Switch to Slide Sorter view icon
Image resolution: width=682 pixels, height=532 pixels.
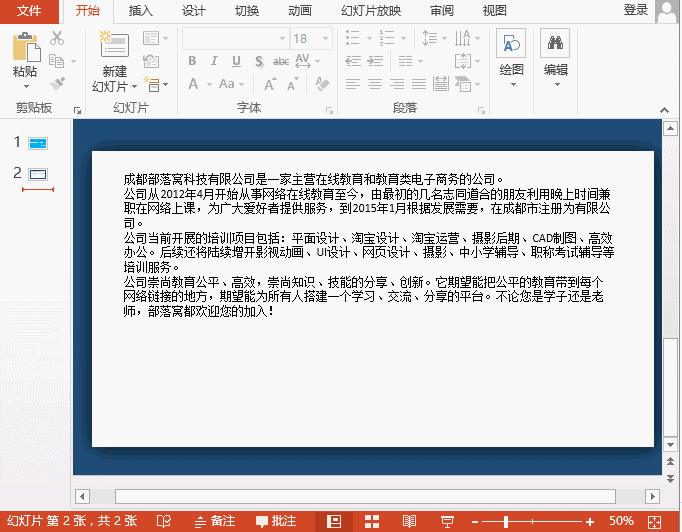tap(372, 521)
